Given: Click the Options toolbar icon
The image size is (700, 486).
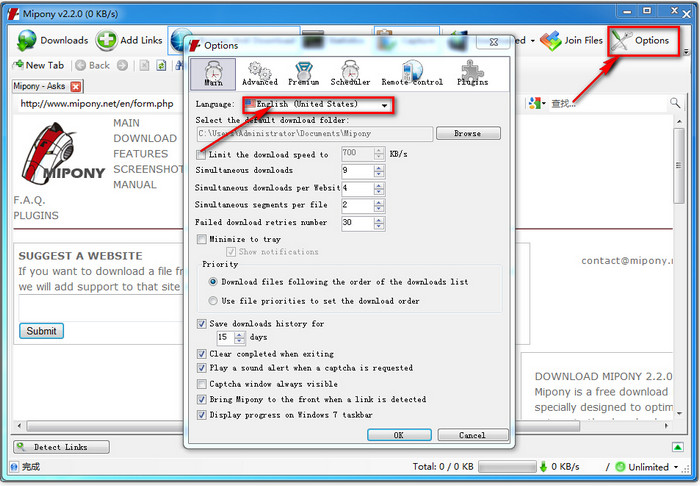Looking at the screenshot, I should (622, 40).
